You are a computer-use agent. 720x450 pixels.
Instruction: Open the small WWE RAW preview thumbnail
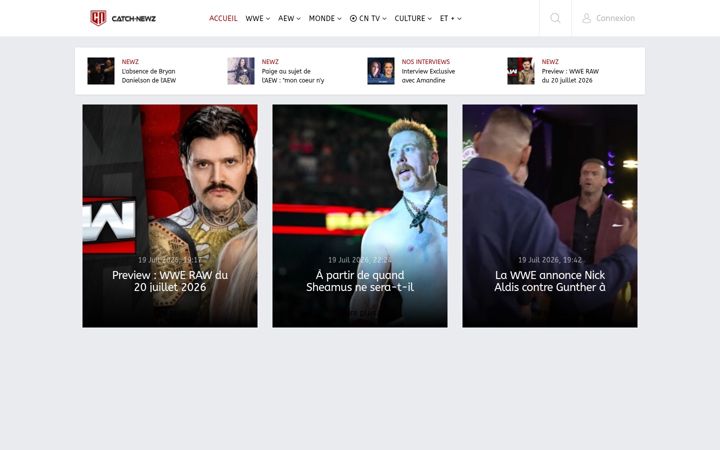(x=521, y=71)
